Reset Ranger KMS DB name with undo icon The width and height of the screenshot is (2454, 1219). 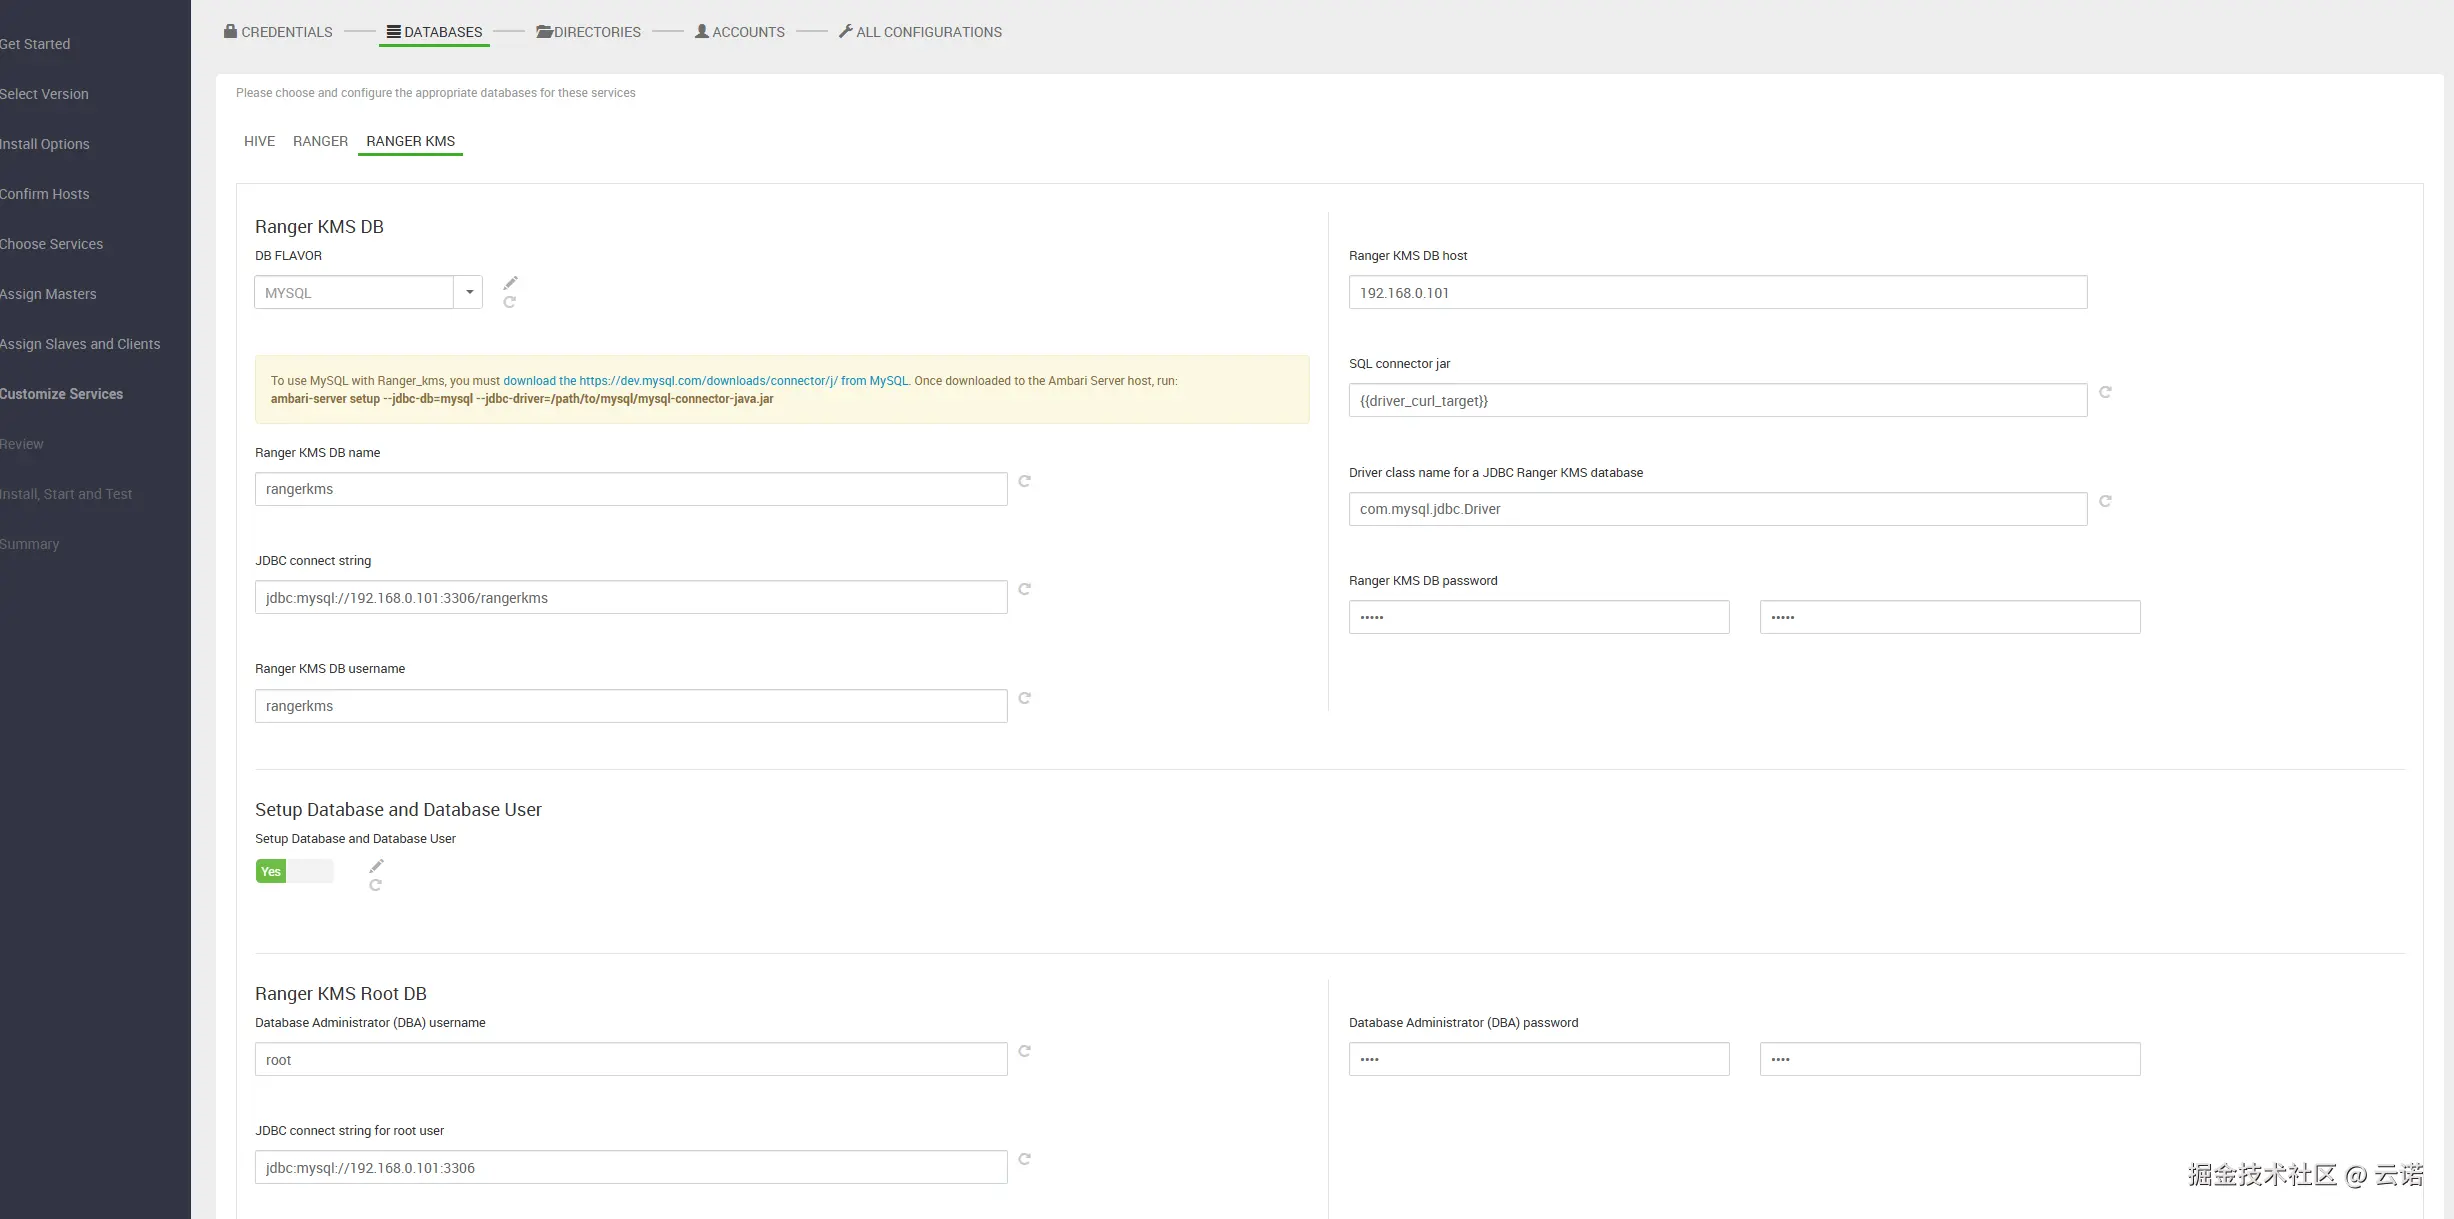(x=1024, y=481)
